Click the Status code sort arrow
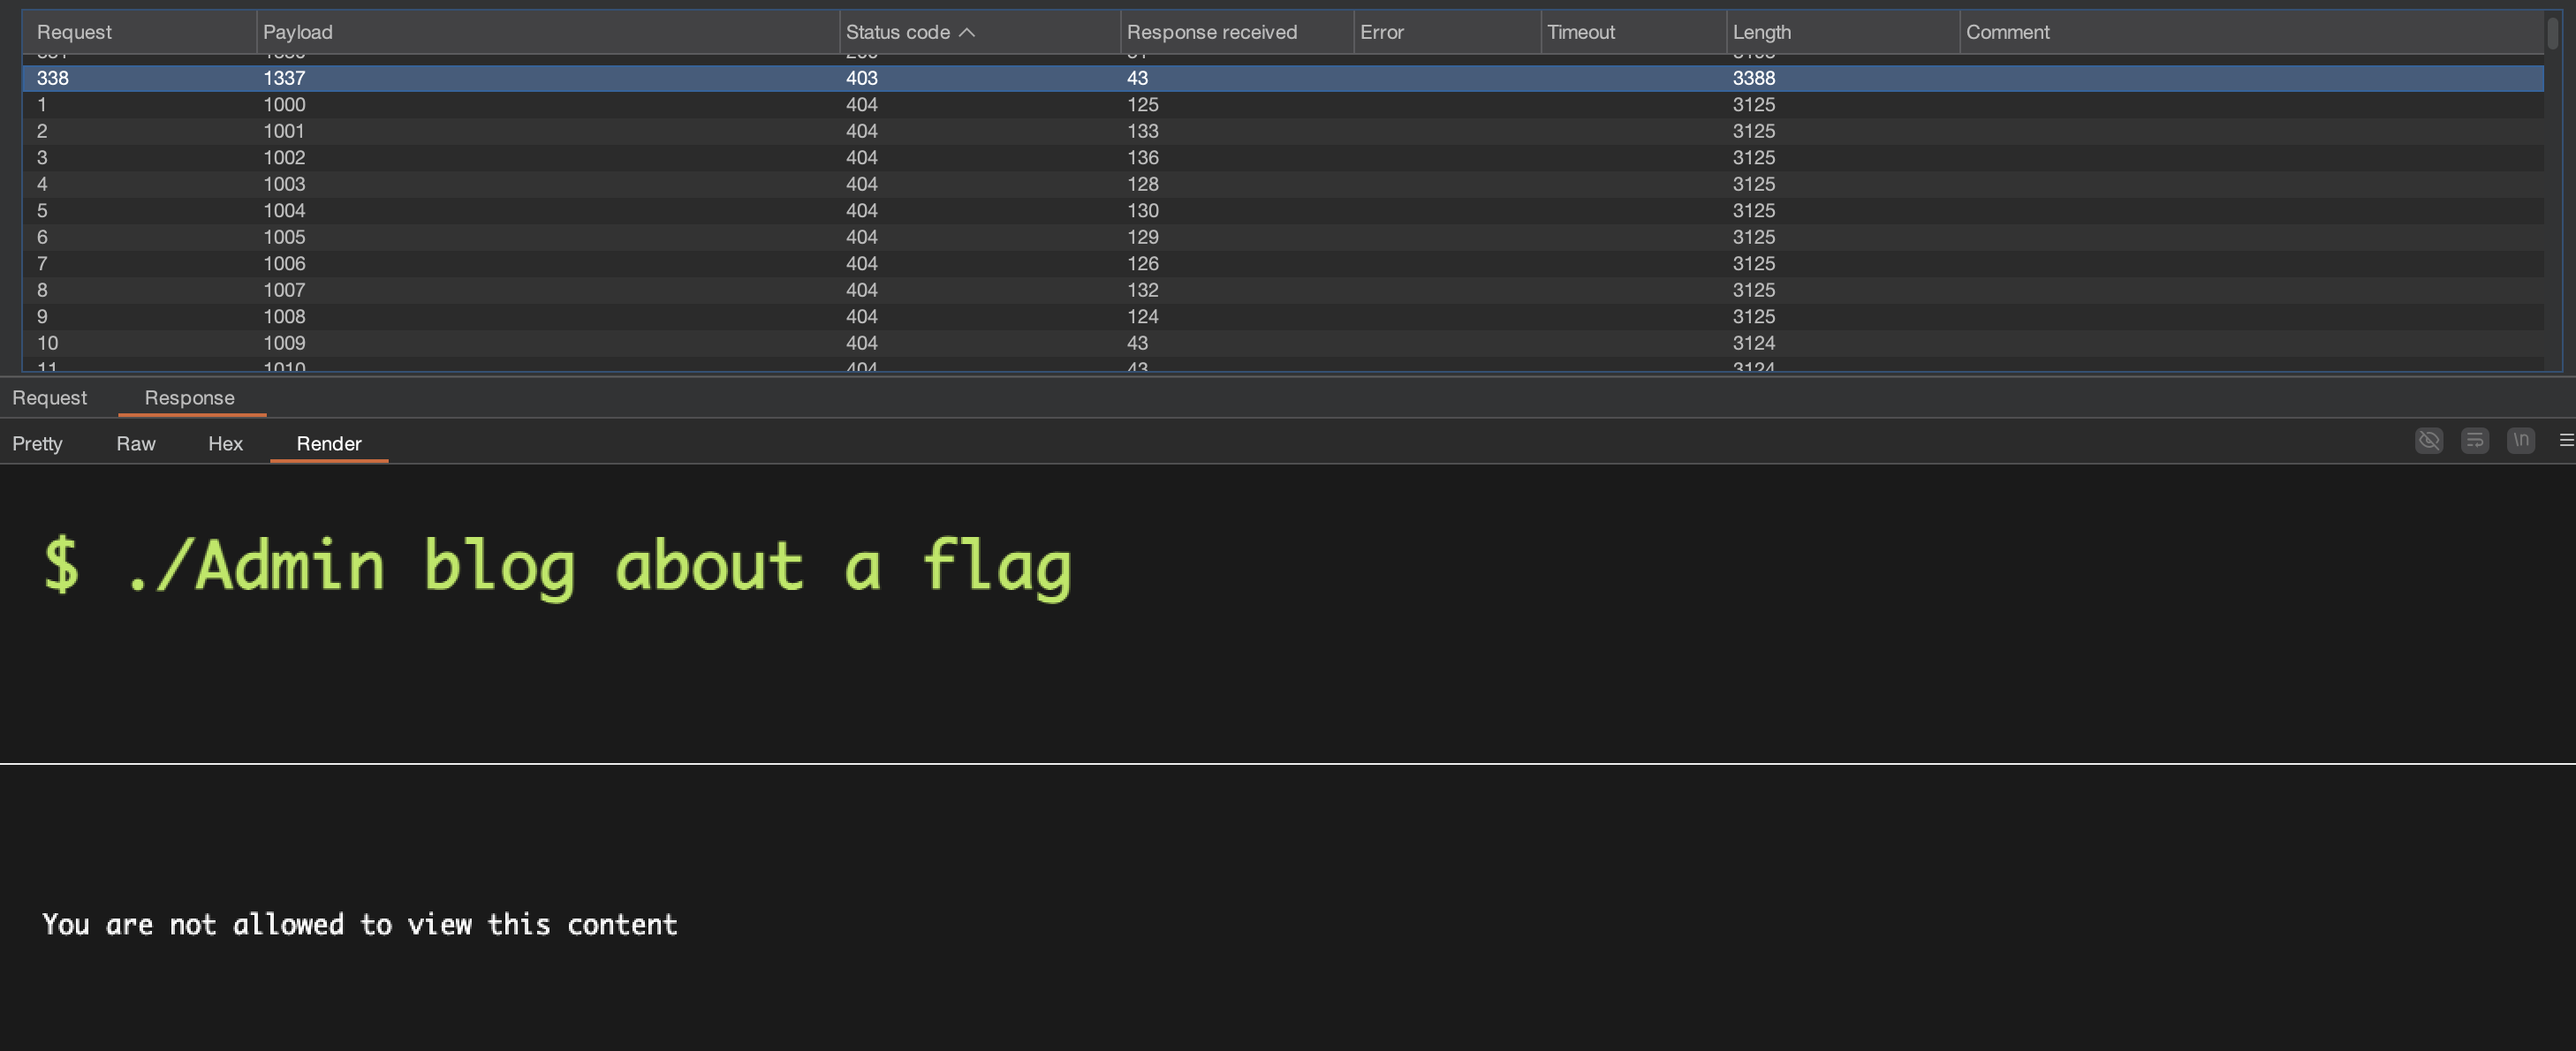 pyautogui.click(x=966, y=32)
